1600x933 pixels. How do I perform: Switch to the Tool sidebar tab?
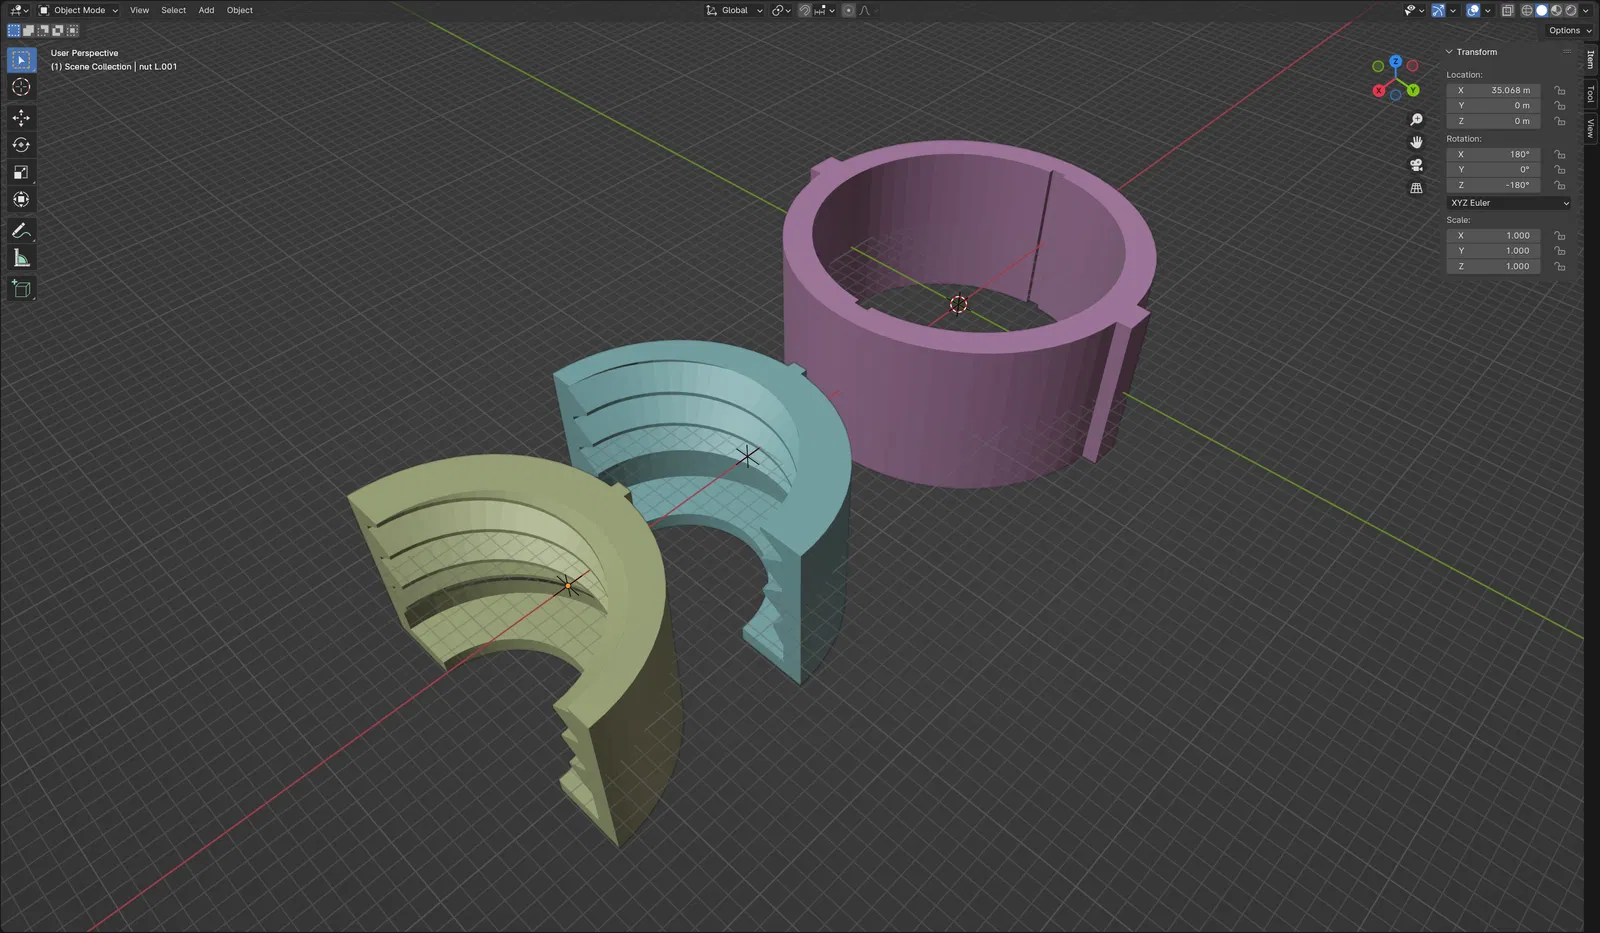[1591, 94]
